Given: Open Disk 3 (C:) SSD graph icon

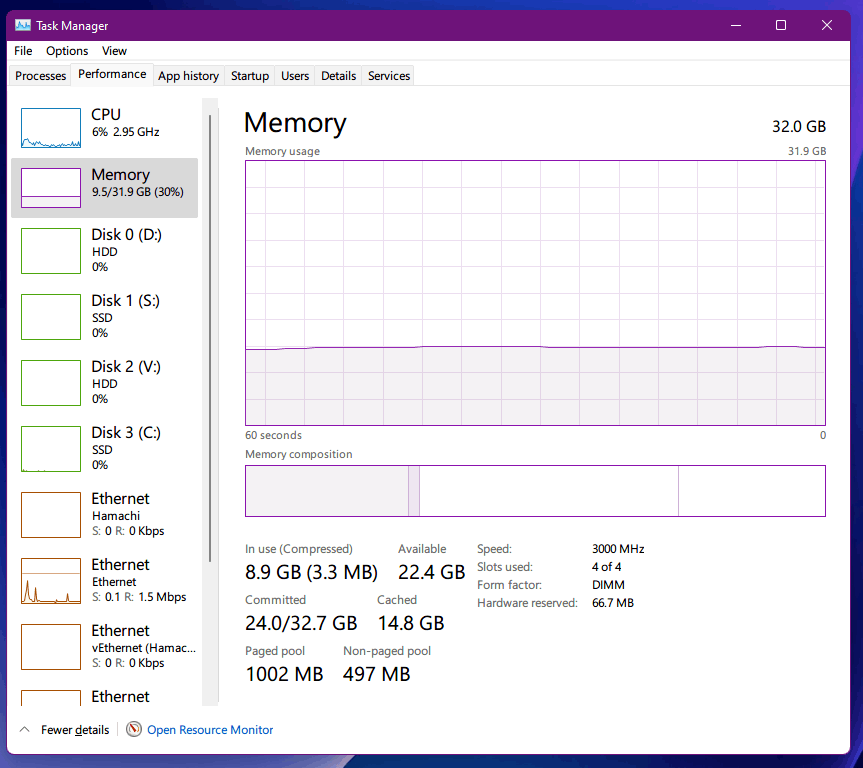Looking at the screenshot, I should 51,449.
